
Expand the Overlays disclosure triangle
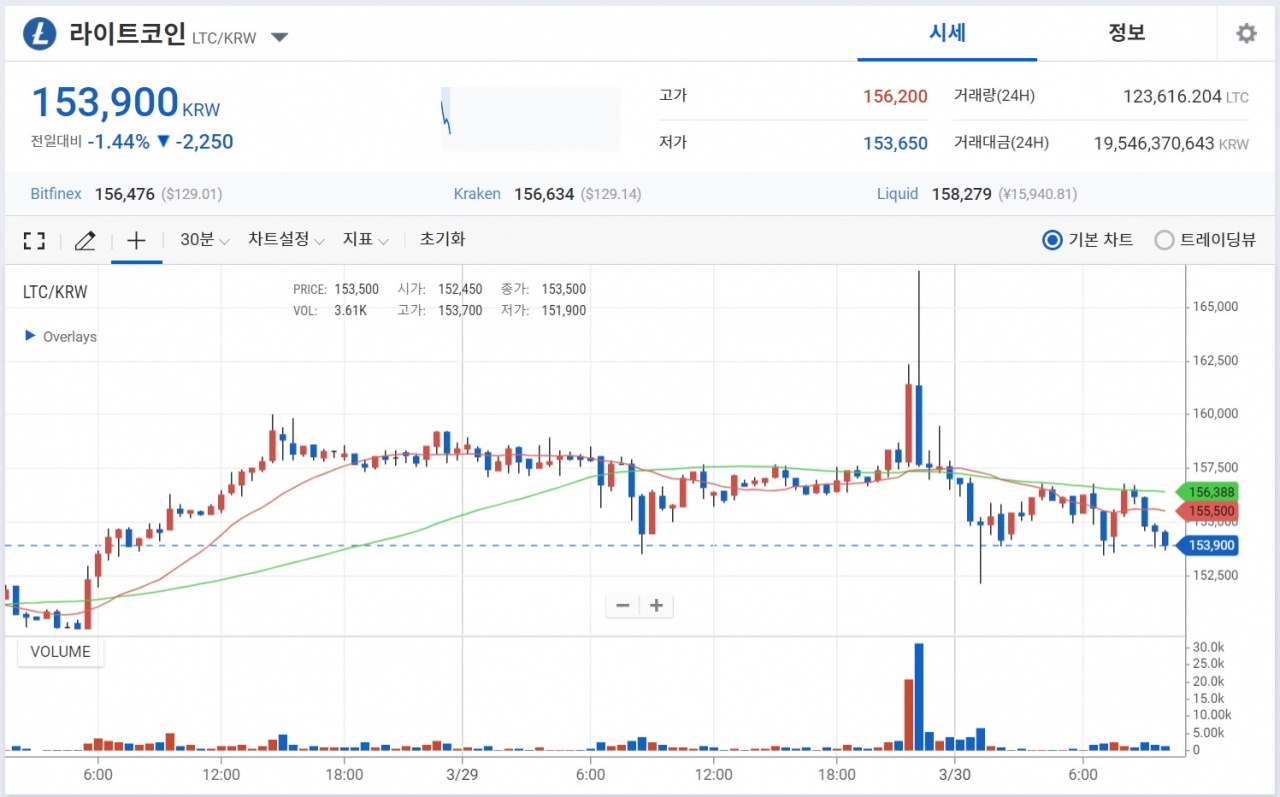pos(30,336)
